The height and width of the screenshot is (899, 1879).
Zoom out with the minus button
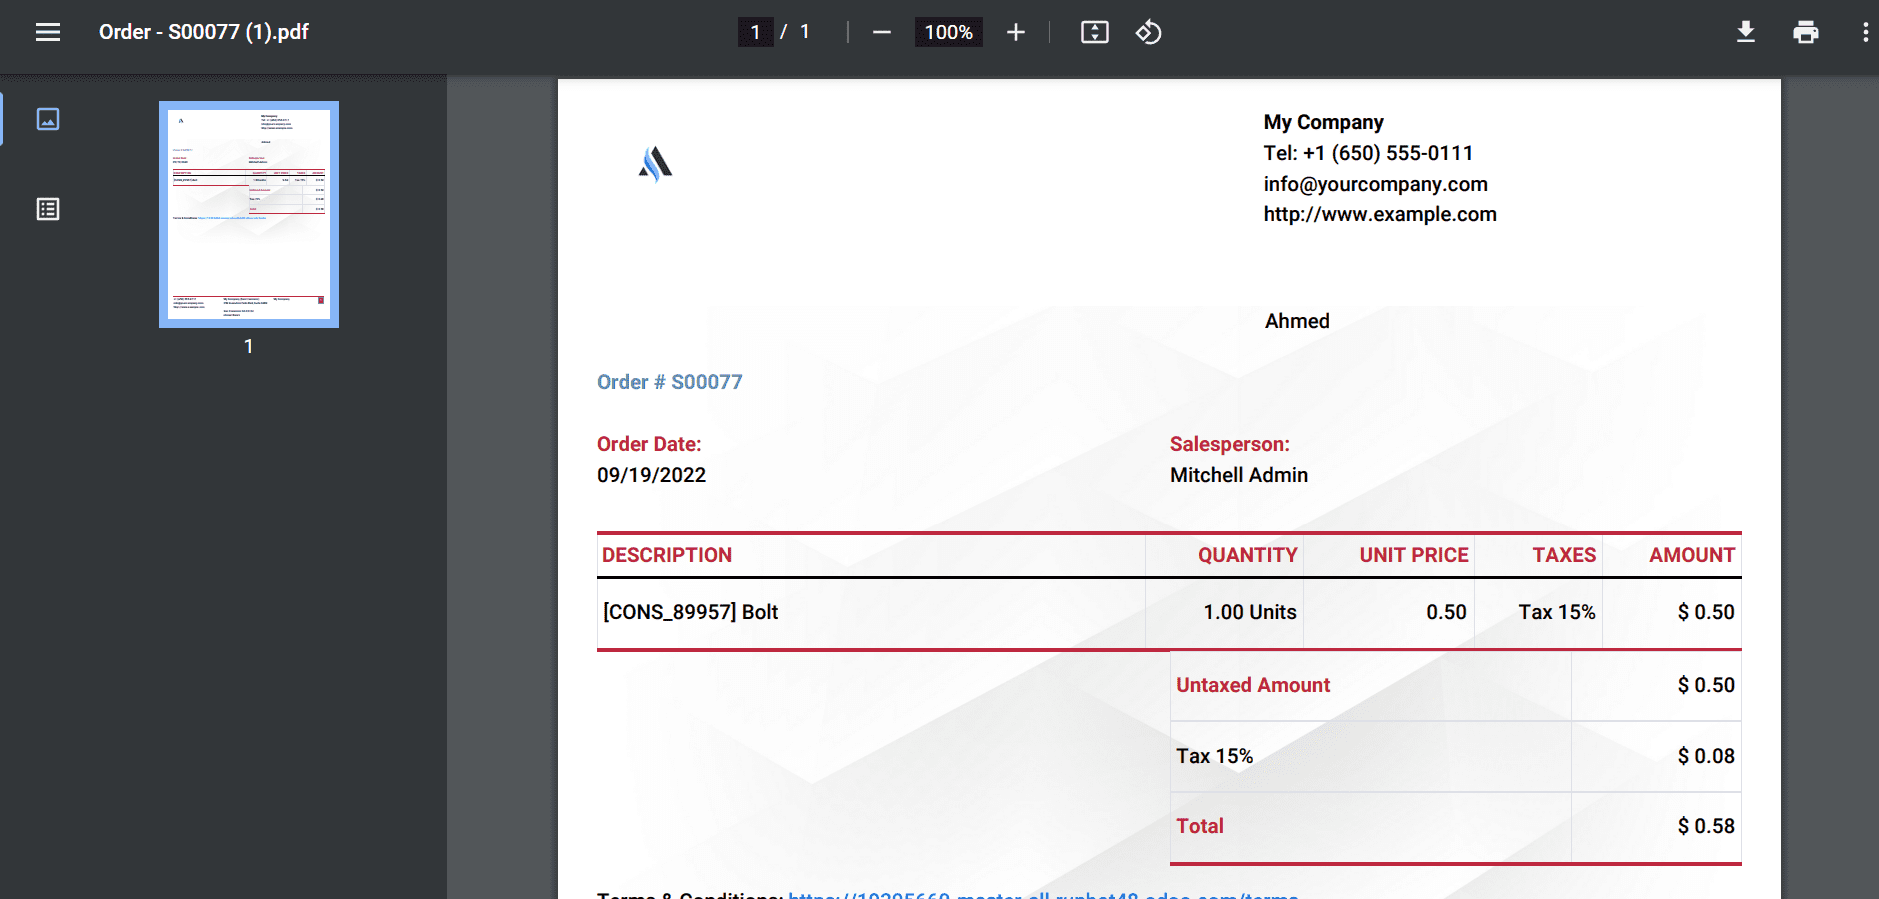point(881,32)
